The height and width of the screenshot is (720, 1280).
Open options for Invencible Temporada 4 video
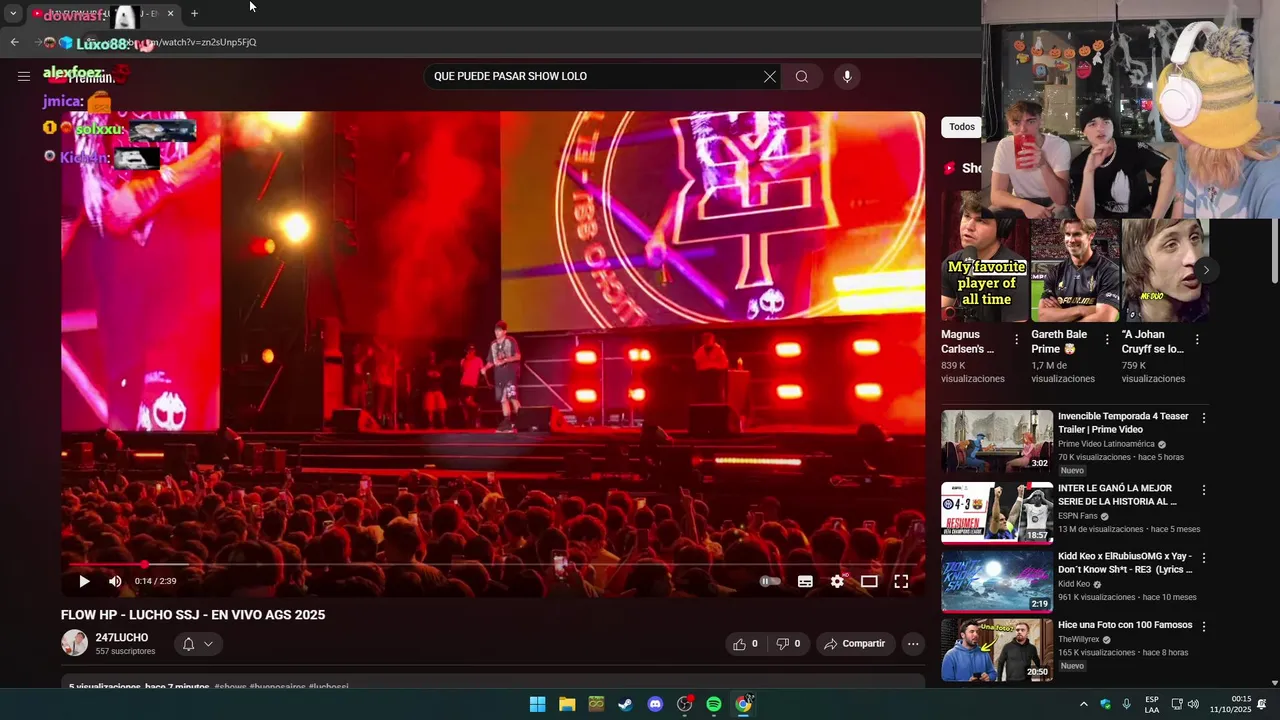point(1204,418)
